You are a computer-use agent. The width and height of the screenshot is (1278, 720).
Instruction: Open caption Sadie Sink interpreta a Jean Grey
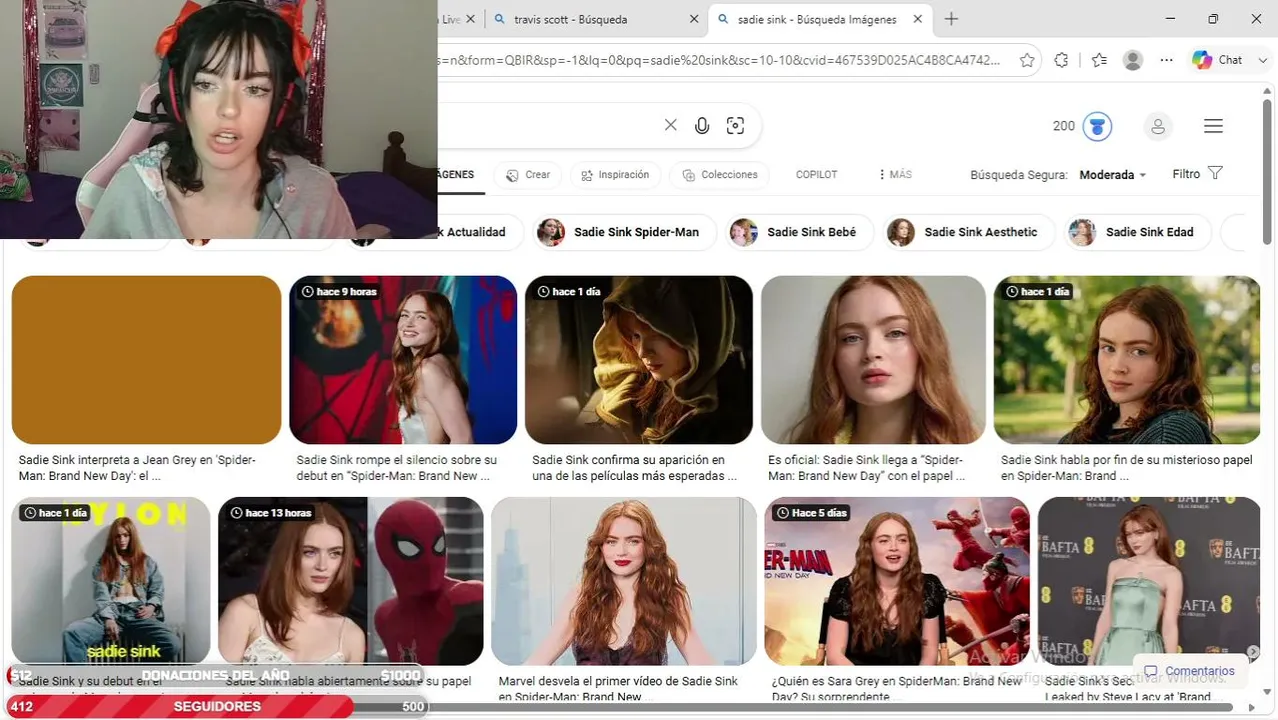[137, 468]
